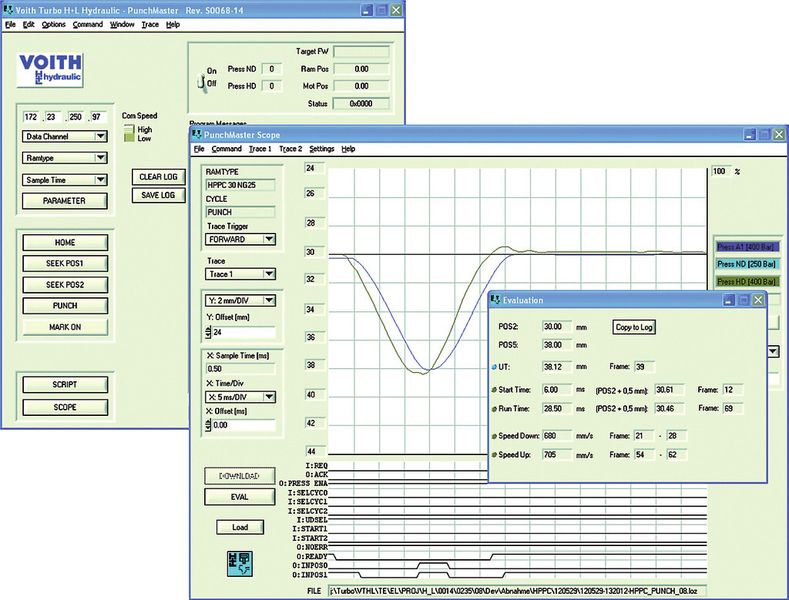Click the X Sample Time value 0.50
This screenshot has width=789, height=600.
coord(240,369)
